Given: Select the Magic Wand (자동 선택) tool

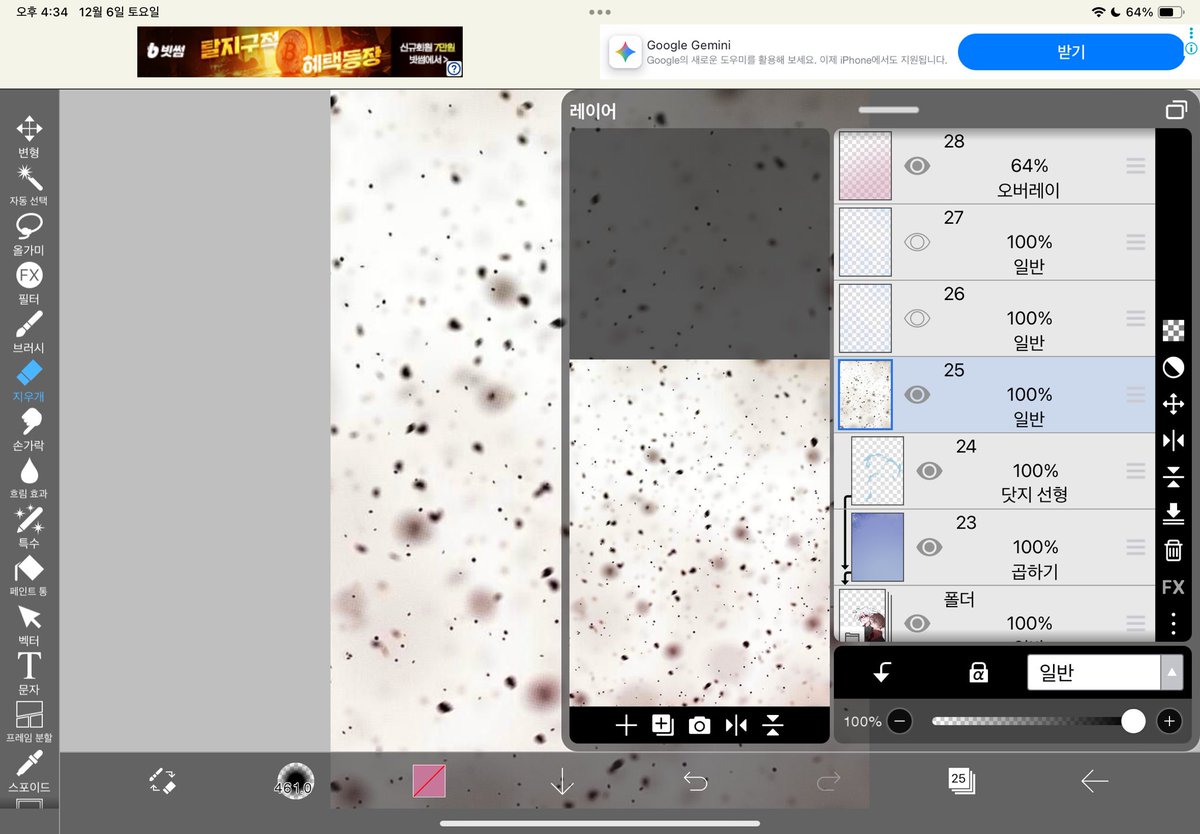Looking at the screenshot, I should pos(29,186).
